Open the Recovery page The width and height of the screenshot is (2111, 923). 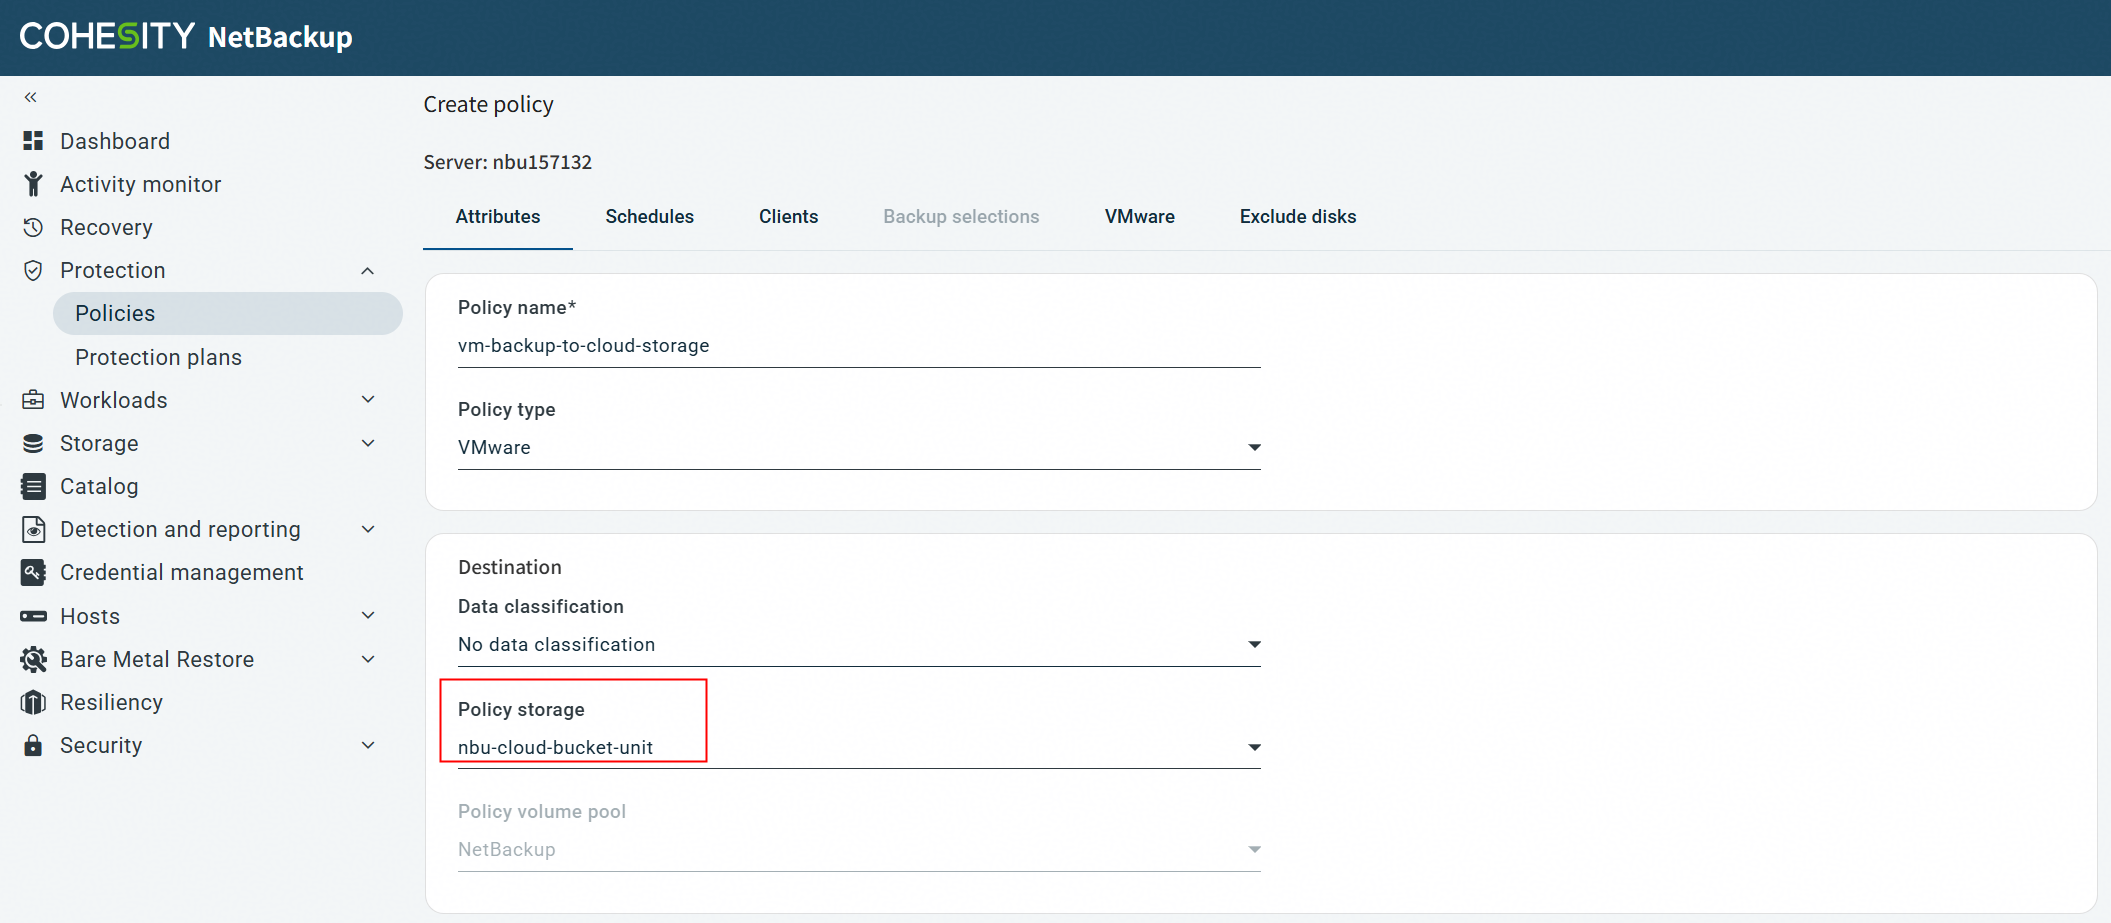point(106,227)
